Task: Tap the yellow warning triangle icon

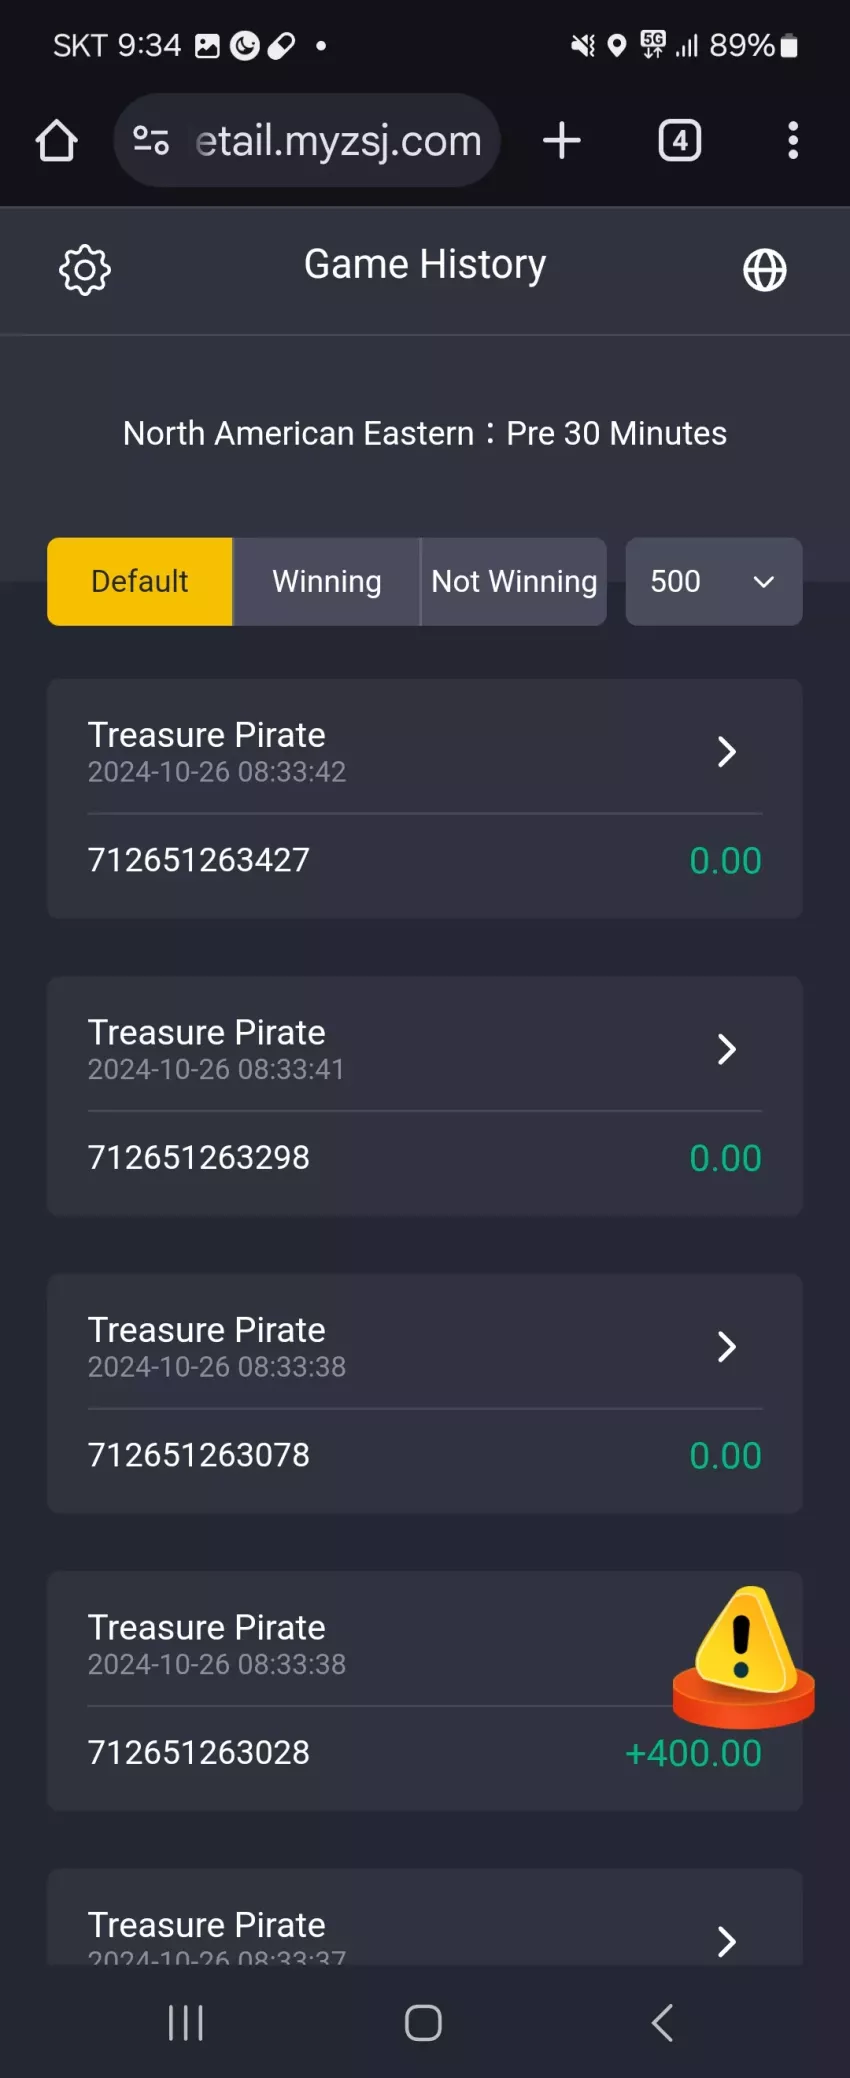Action: pos(744,1656)
